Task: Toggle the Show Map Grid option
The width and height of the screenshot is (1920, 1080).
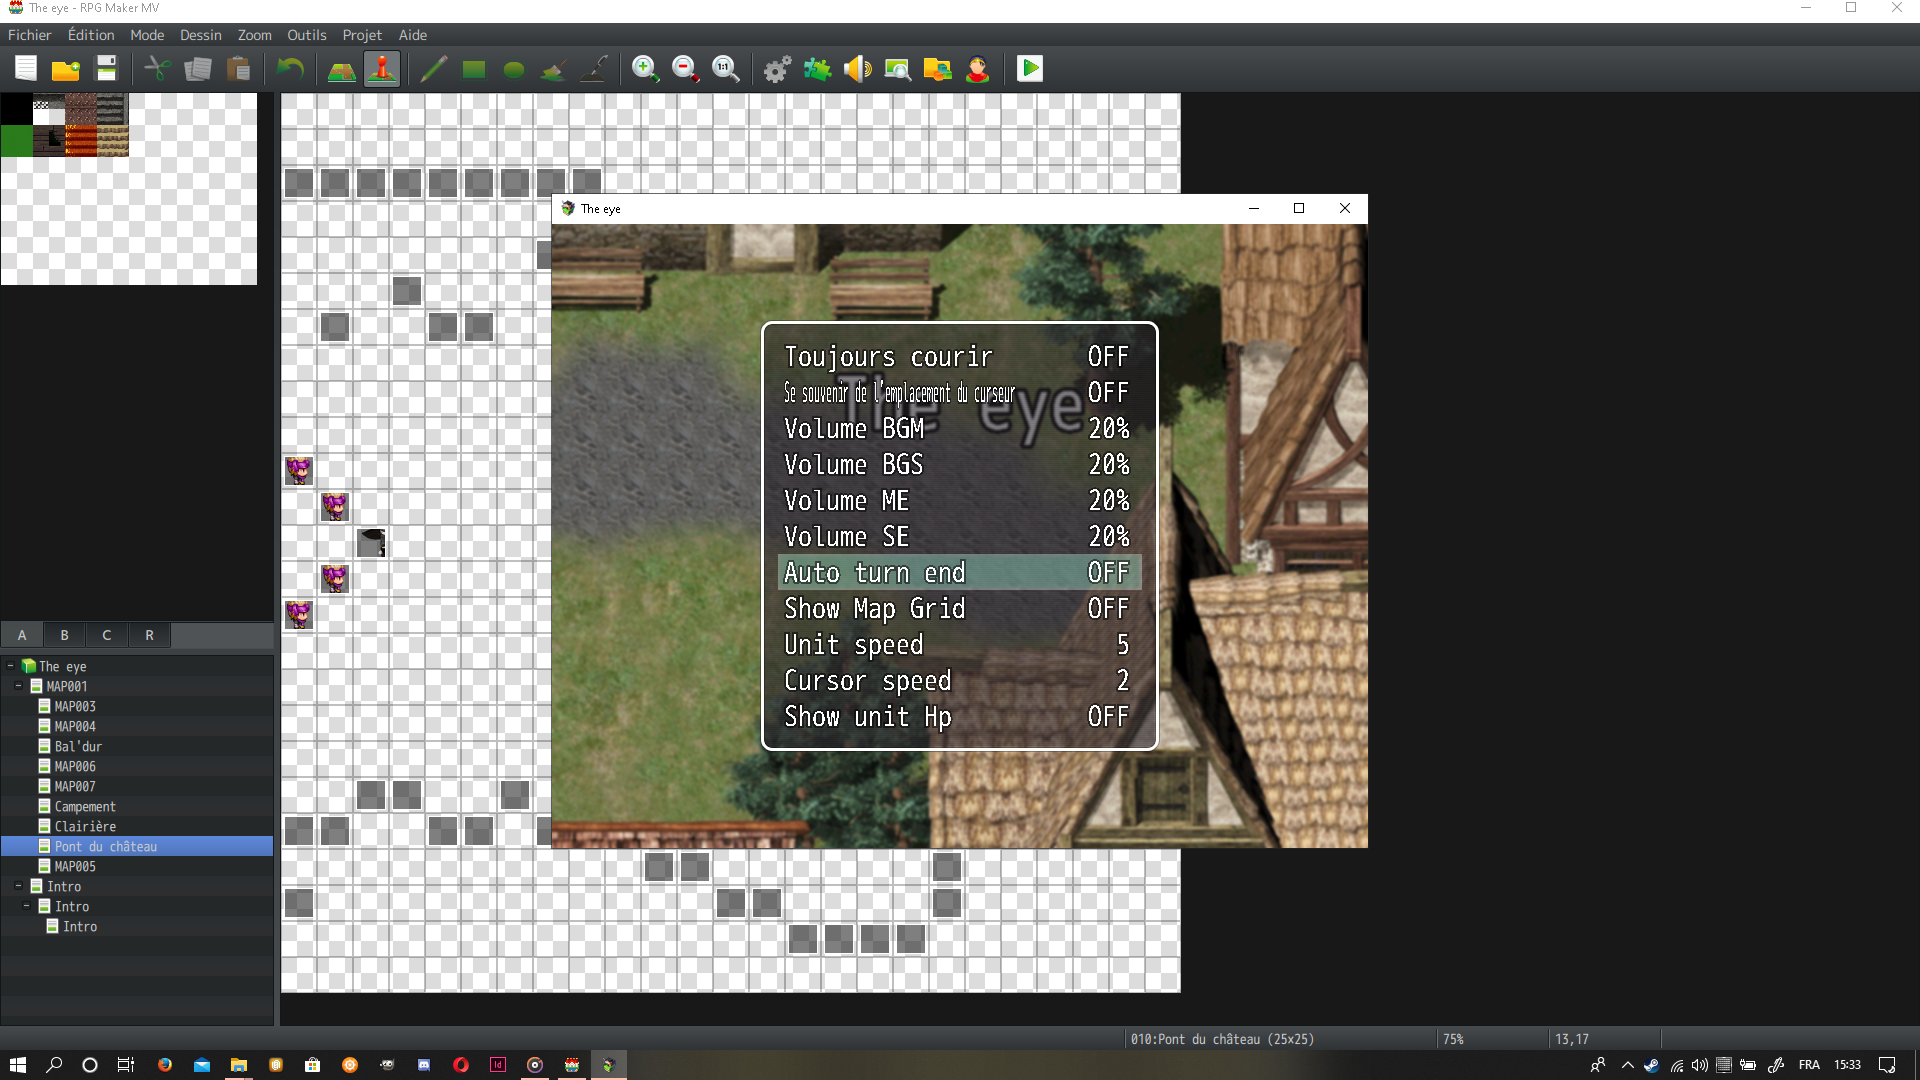Action: click(x=959, y=609)
